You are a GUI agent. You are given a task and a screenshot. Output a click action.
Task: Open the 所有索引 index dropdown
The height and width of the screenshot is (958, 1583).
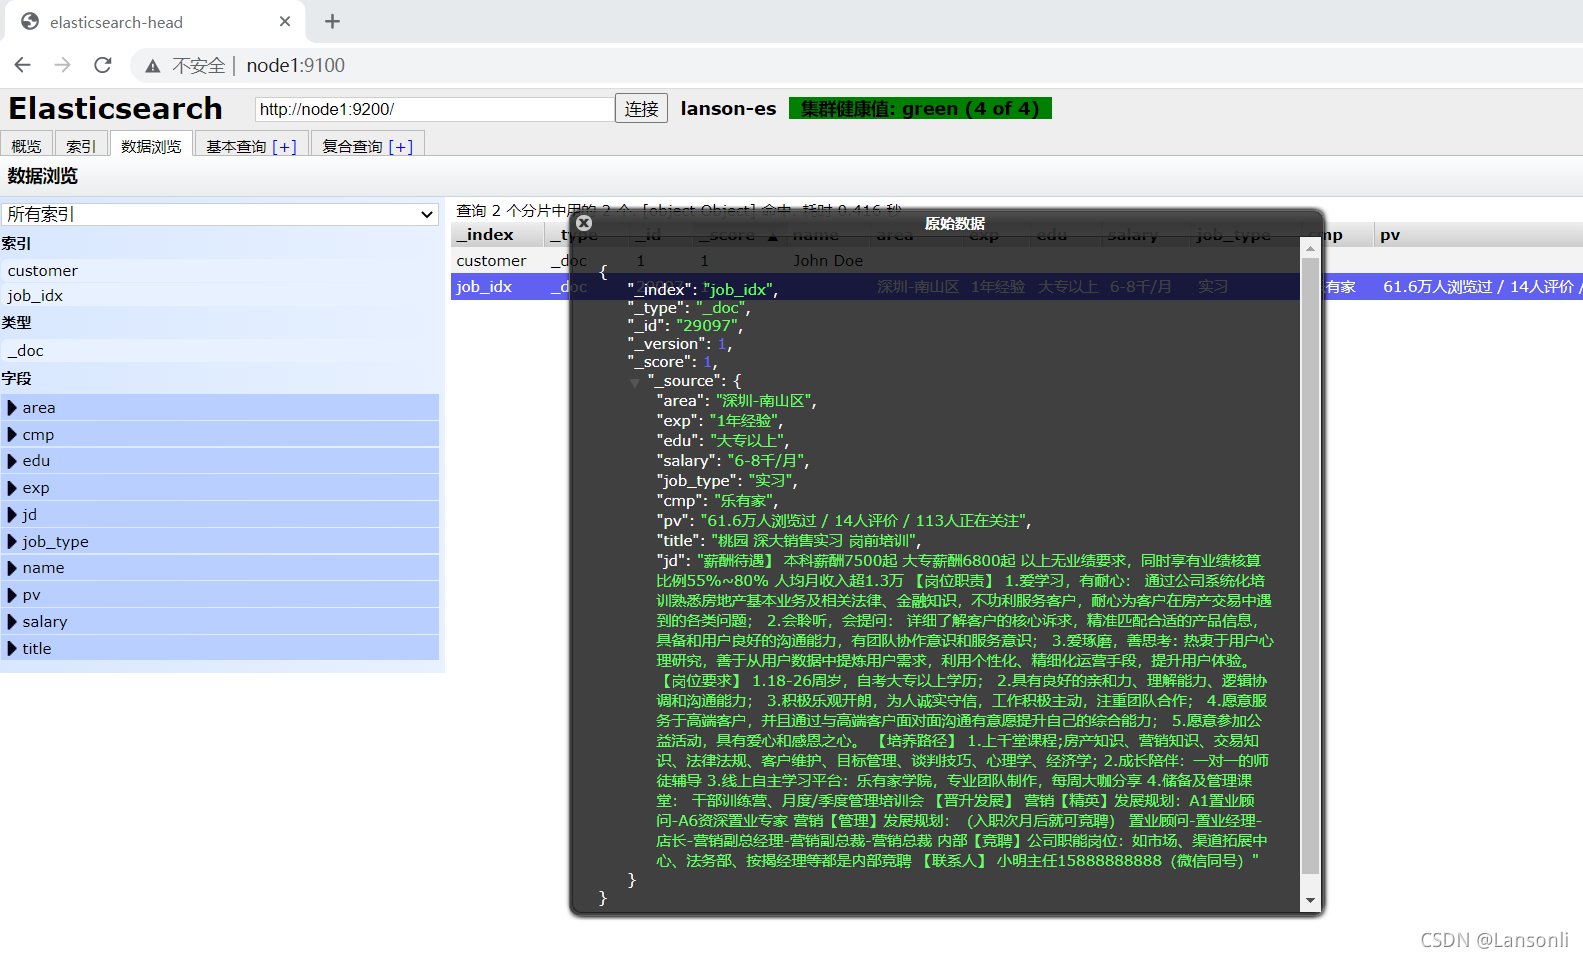(220, 214)
